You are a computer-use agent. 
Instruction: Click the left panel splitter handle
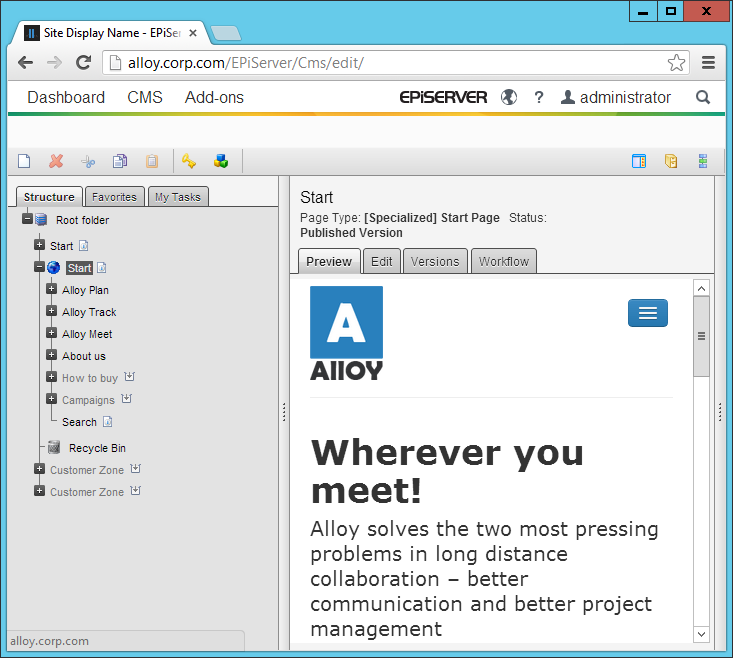tap(284, 412)
